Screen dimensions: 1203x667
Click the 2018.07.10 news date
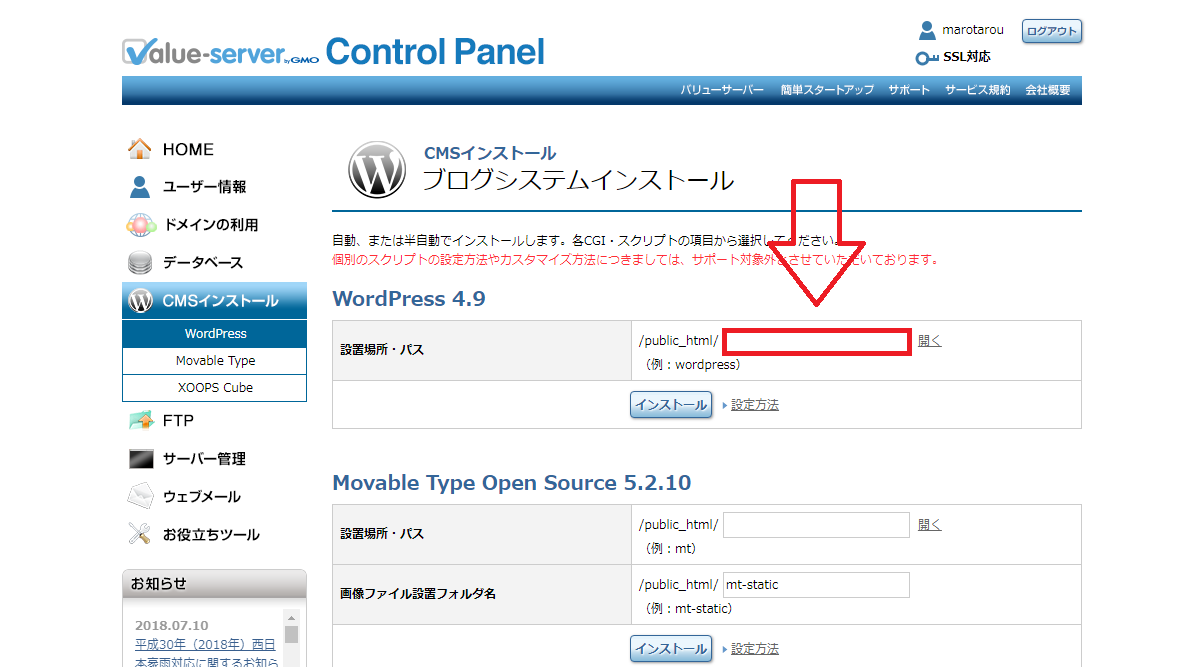(172, 625)
